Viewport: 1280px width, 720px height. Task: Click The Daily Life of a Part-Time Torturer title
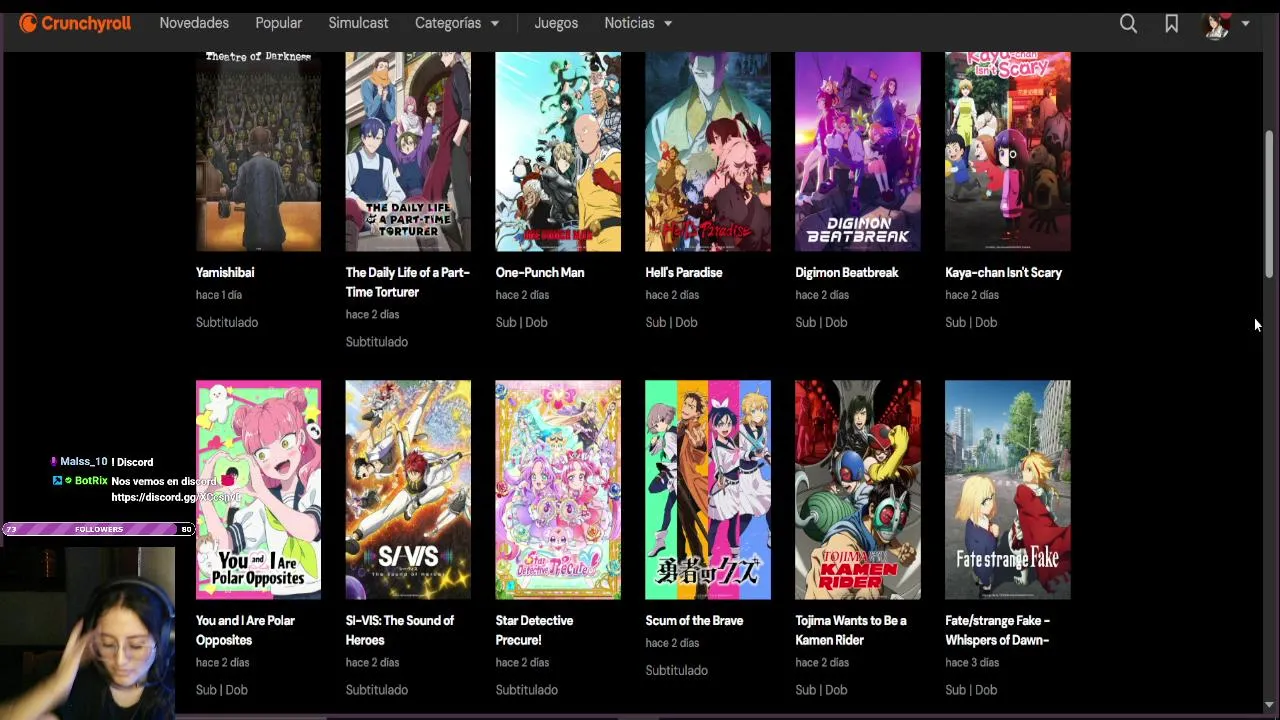407,282
